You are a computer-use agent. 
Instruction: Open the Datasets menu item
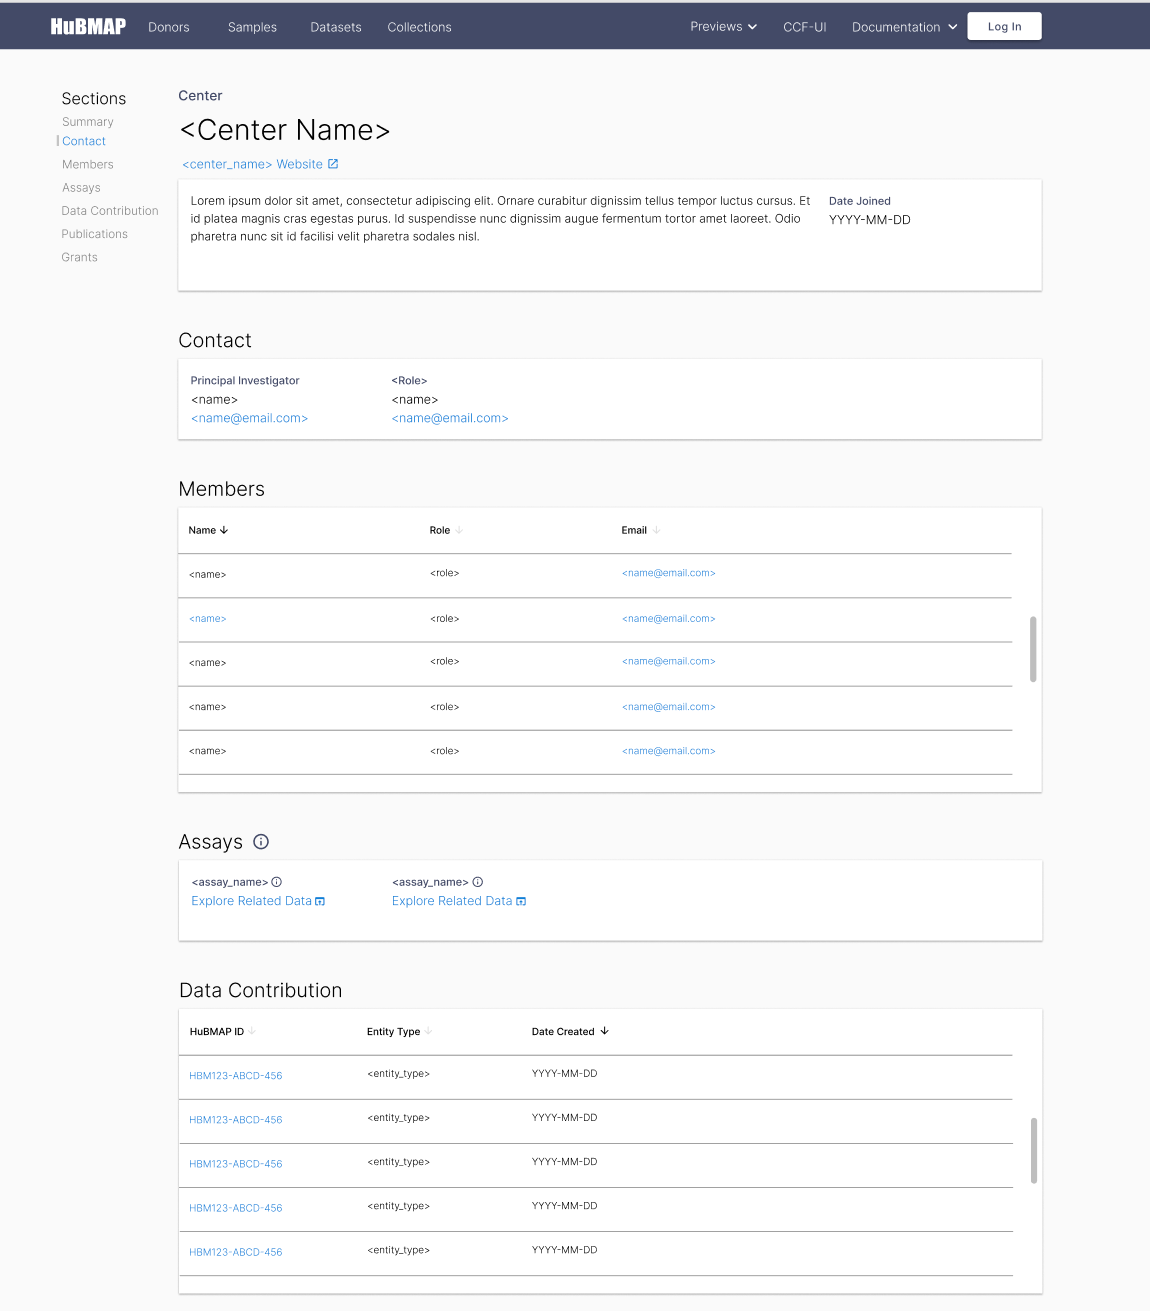336,27
